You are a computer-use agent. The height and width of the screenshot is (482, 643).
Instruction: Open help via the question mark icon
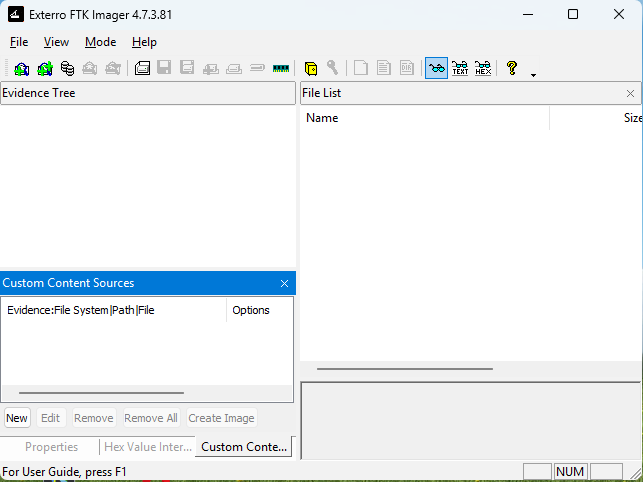pyautogui.click(x=512, y=68)
